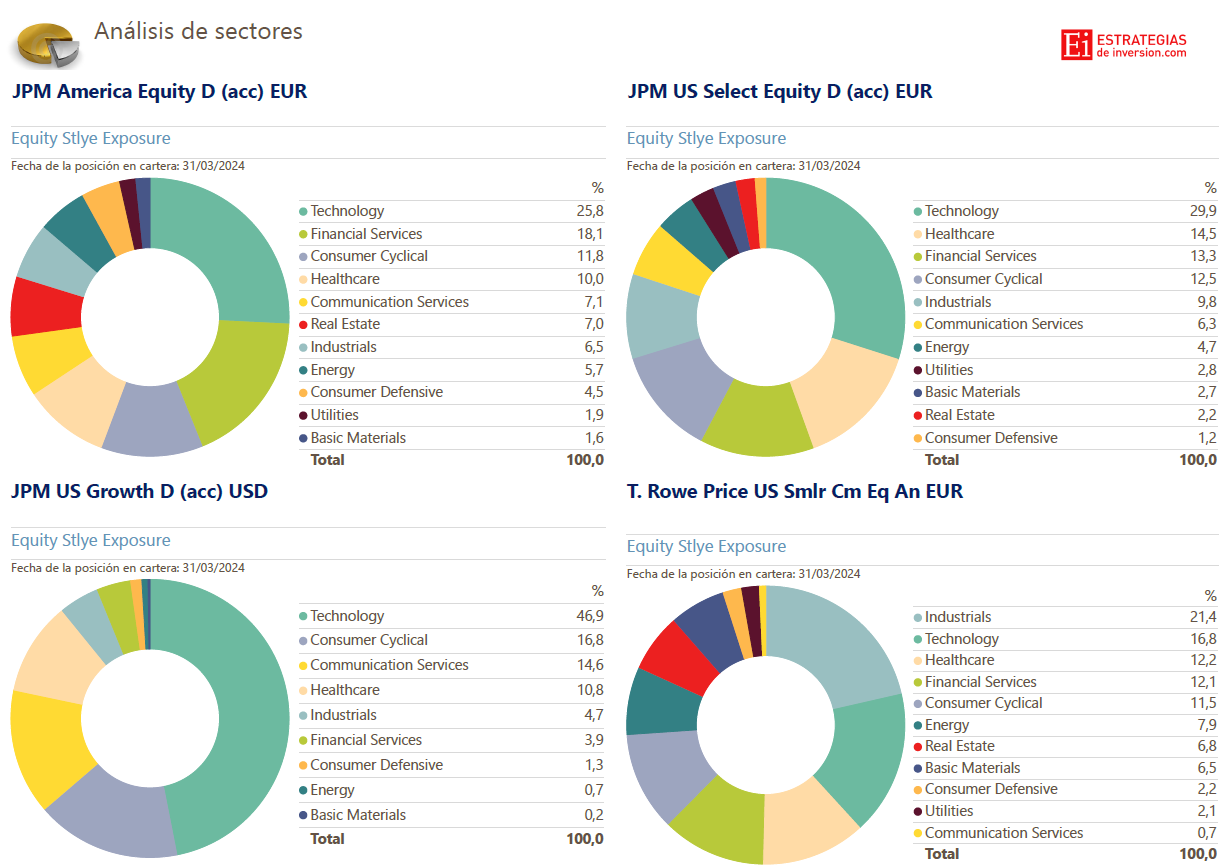Click the 18,1 Financial Services value

pos(590,234)
